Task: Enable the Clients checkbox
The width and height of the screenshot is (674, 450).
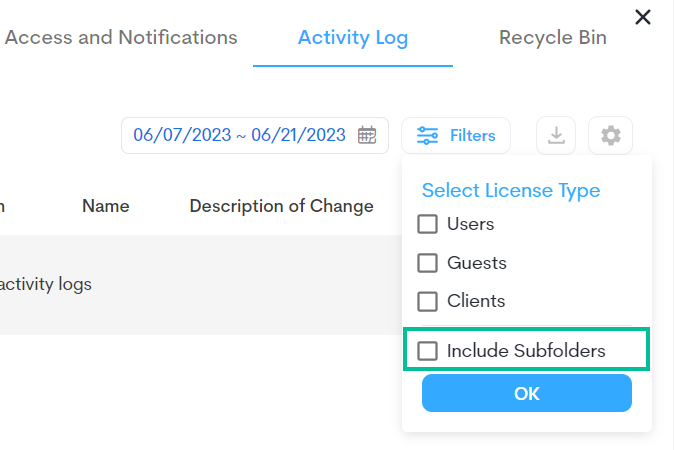Action: (428, 301)
